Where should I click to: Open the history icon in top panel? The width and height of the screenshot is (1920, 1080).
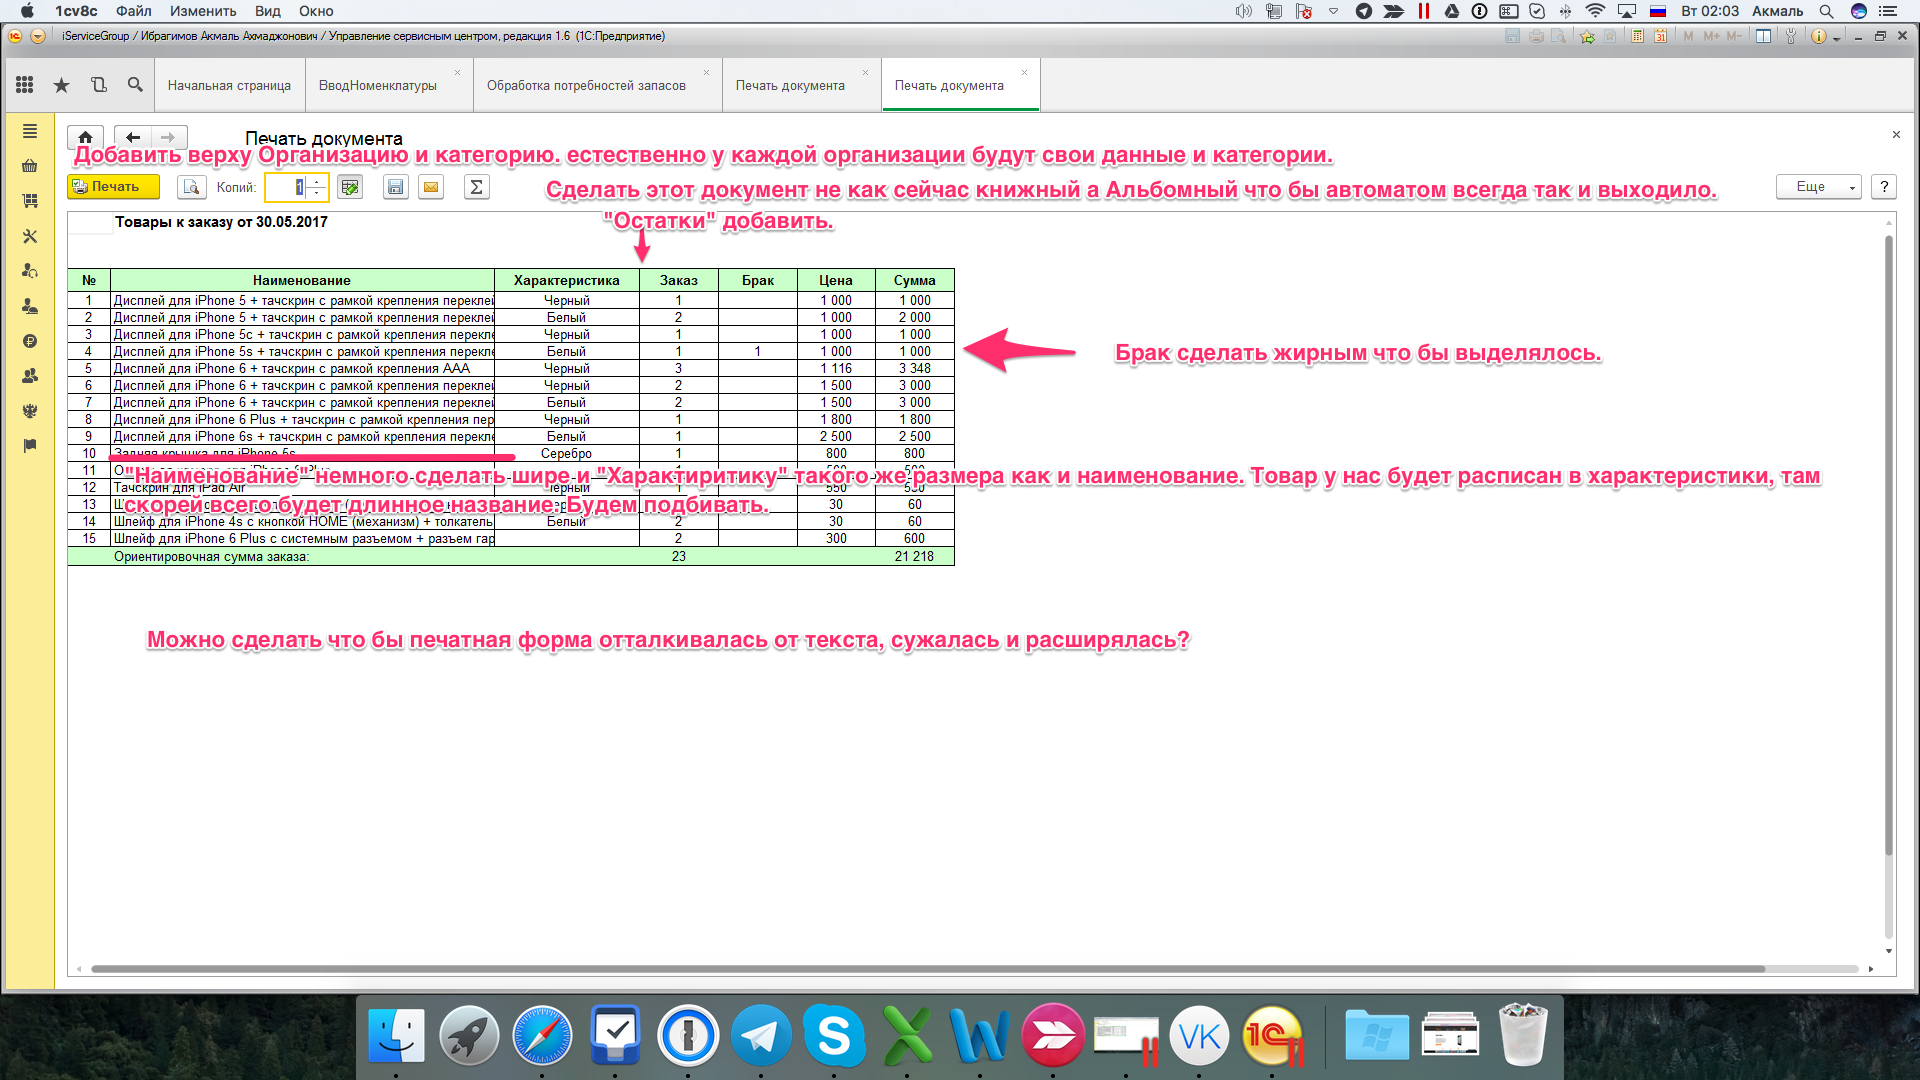98,85
